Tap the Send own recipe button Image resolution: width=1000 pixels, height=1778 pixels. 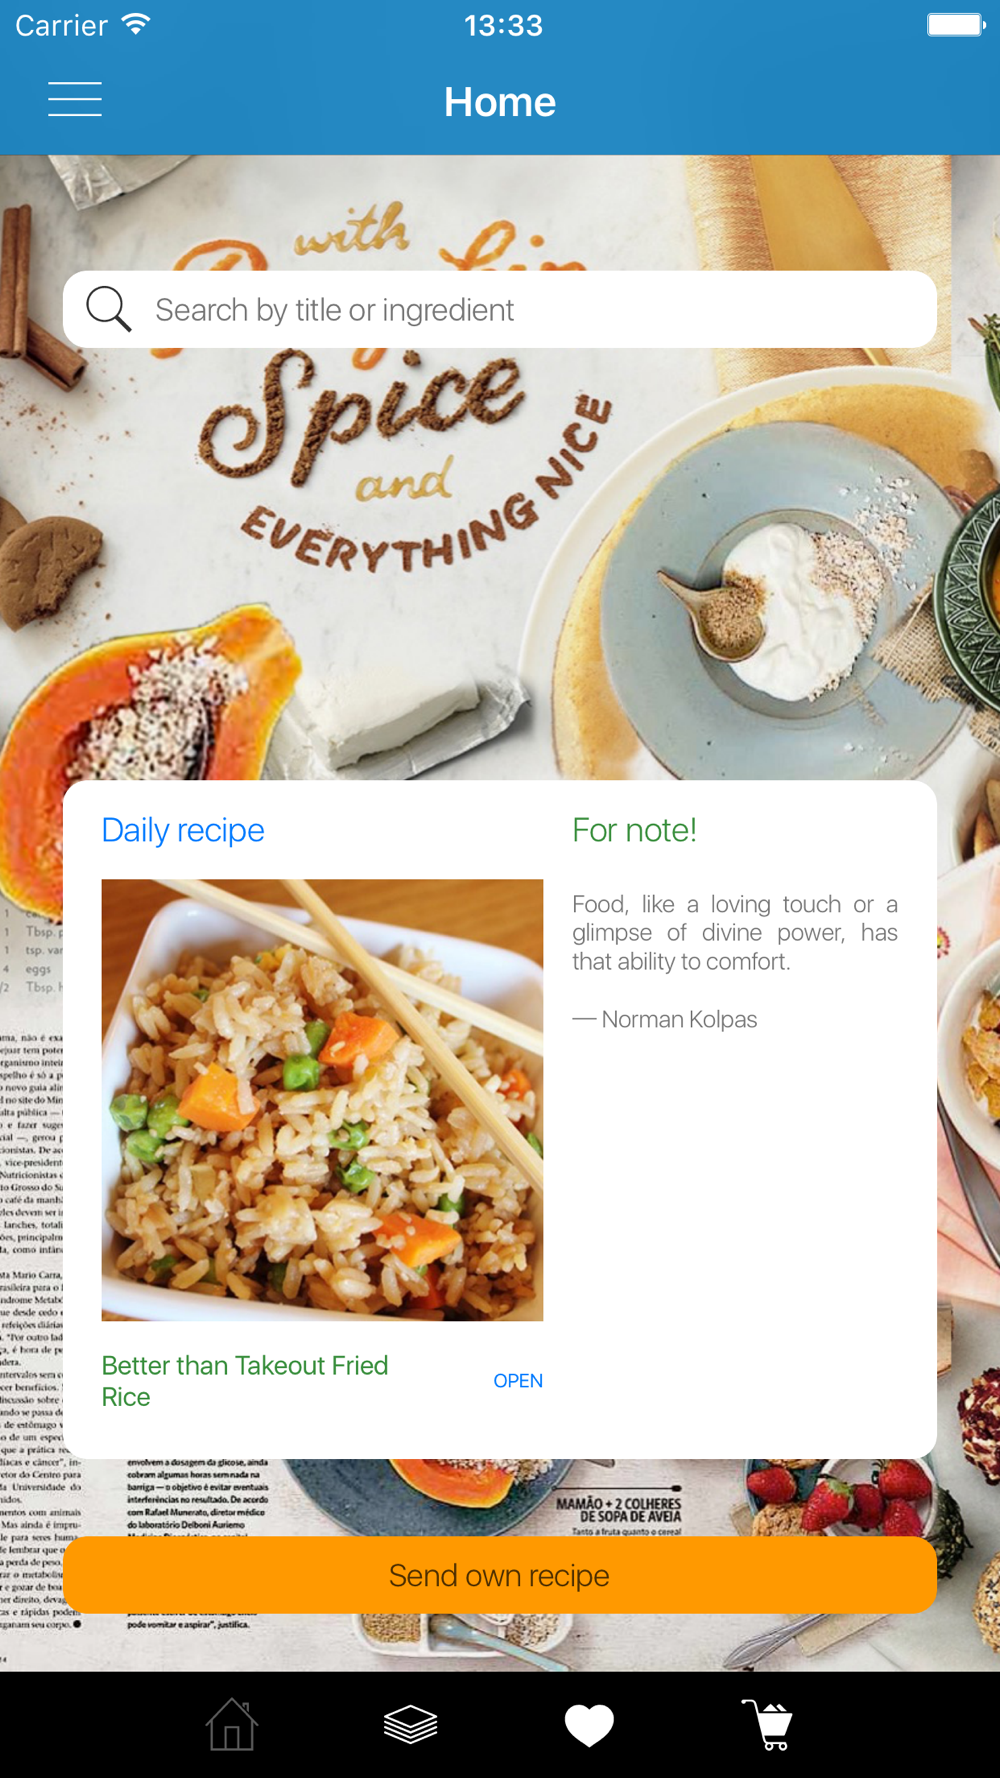pyautogui.click(x=500, y=1575)
